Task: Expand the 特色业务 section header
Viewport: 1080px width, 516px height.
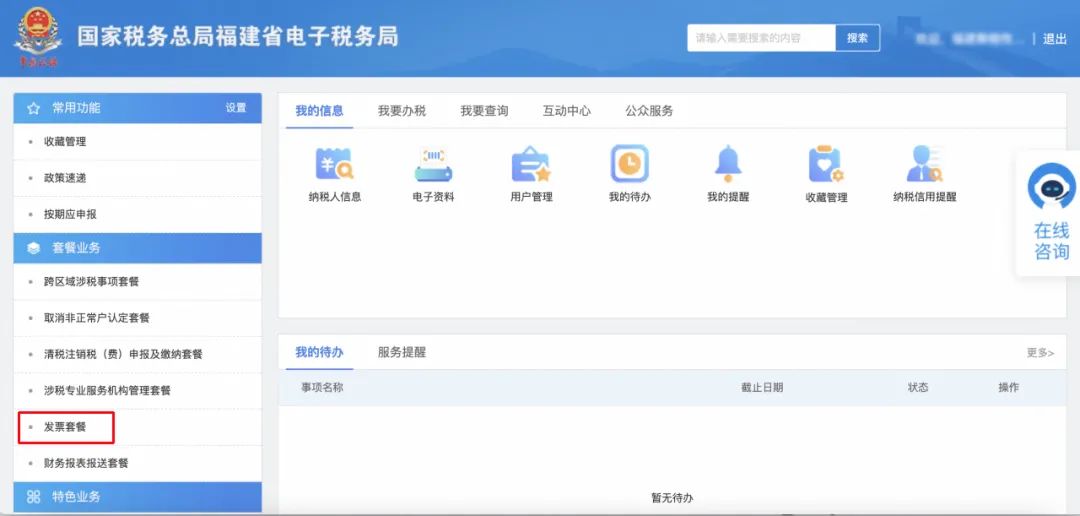Action: [x=138, y=497]
